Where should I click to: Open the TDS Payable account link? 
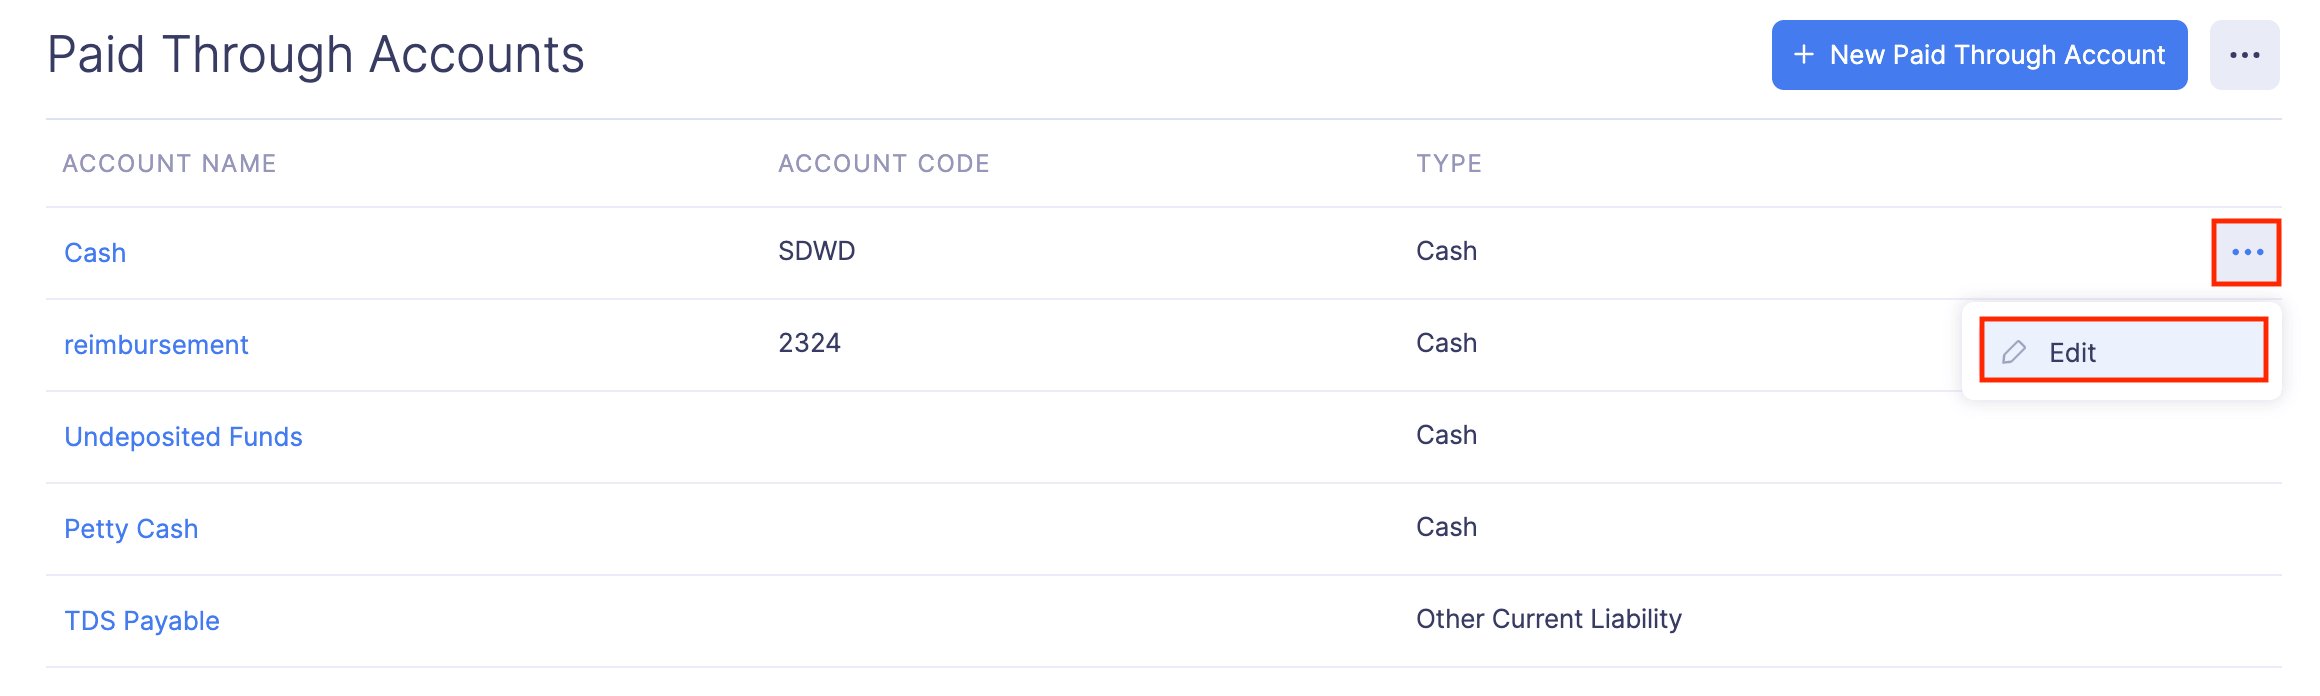[142, 621]
